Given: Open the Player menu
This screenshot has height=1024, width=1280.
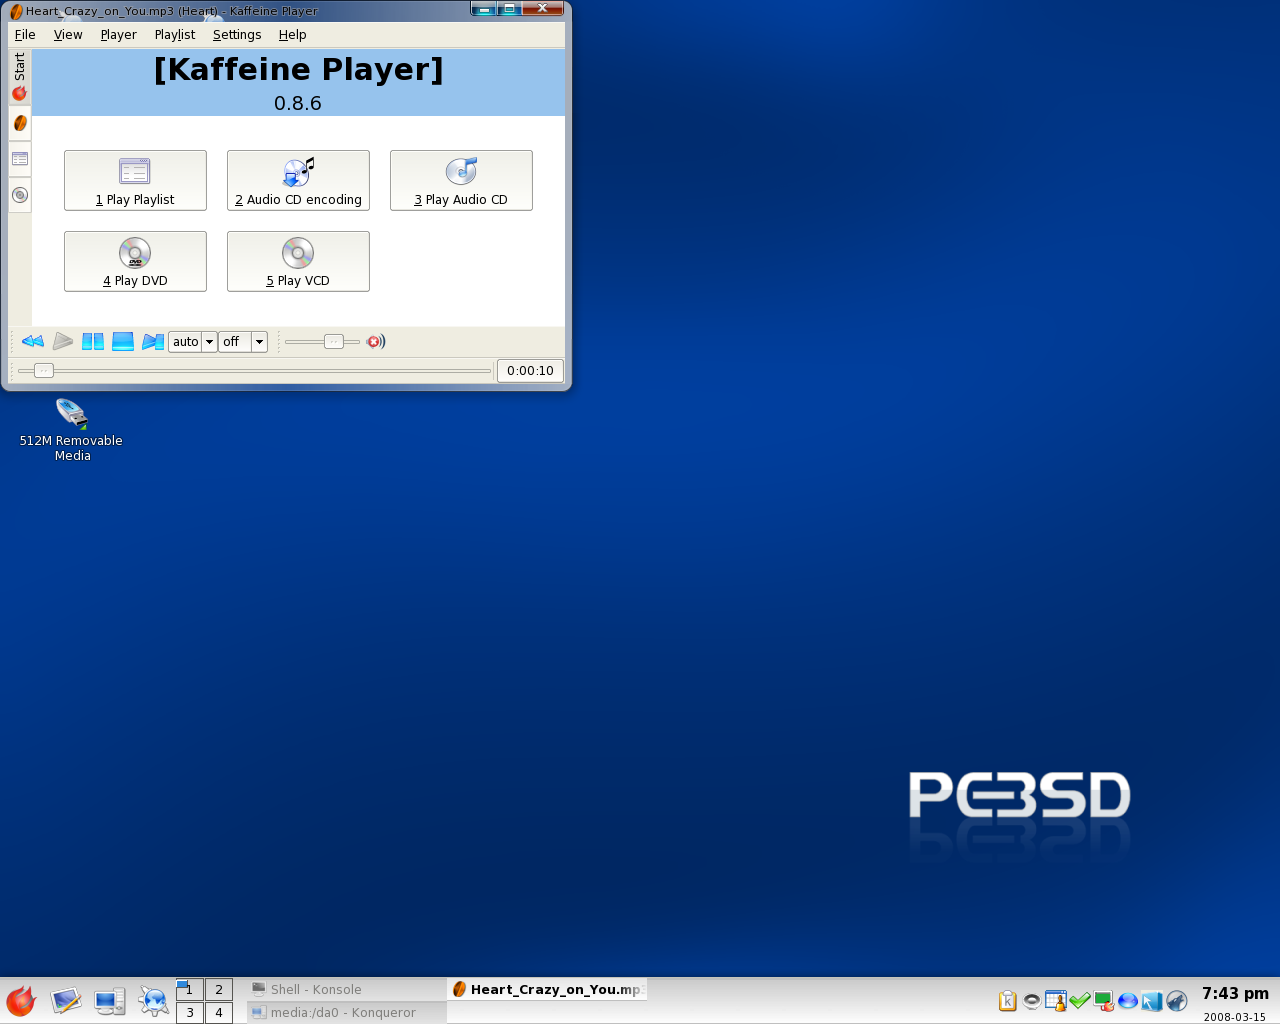Looking at the screenshot, I should pos(118,34).
